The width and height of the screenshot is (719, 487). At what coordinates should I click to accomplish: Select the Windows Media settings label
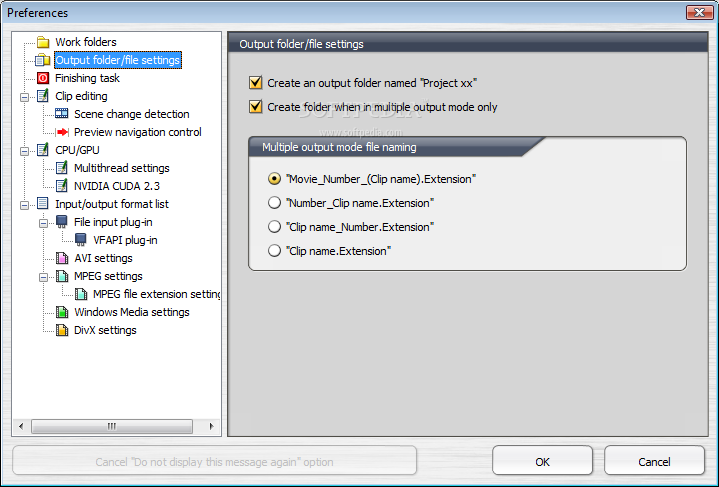point(132,312)
